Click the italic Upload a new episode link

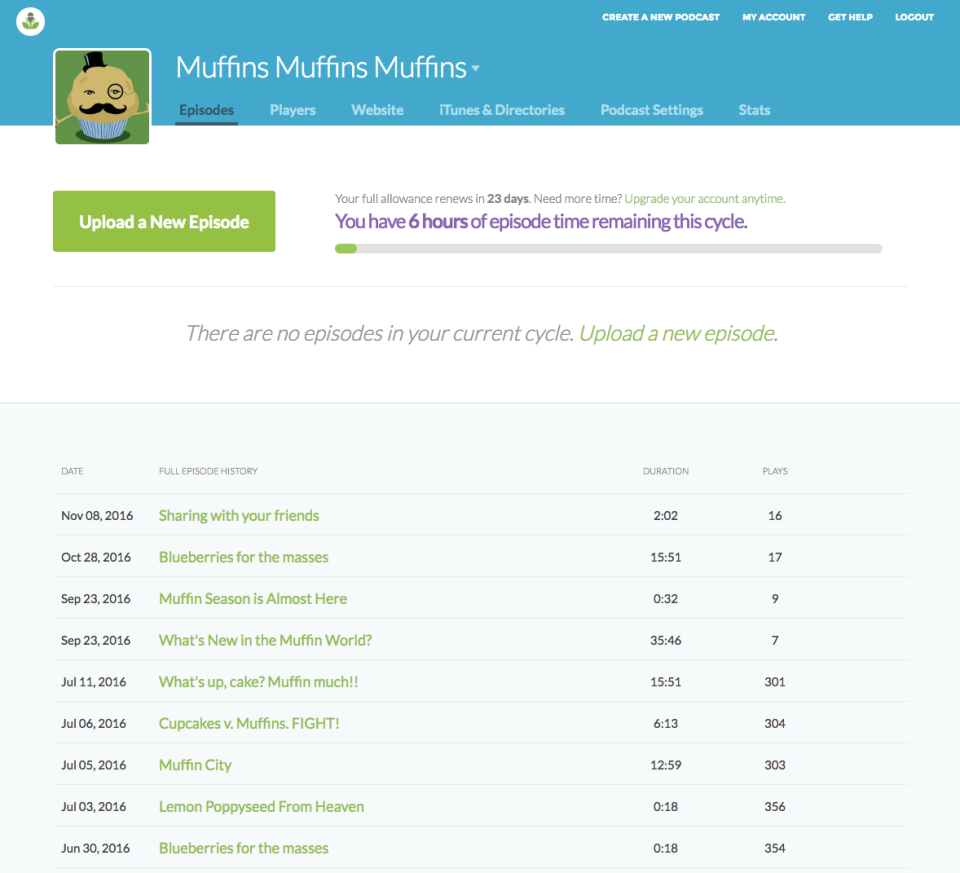coord(678,334)
